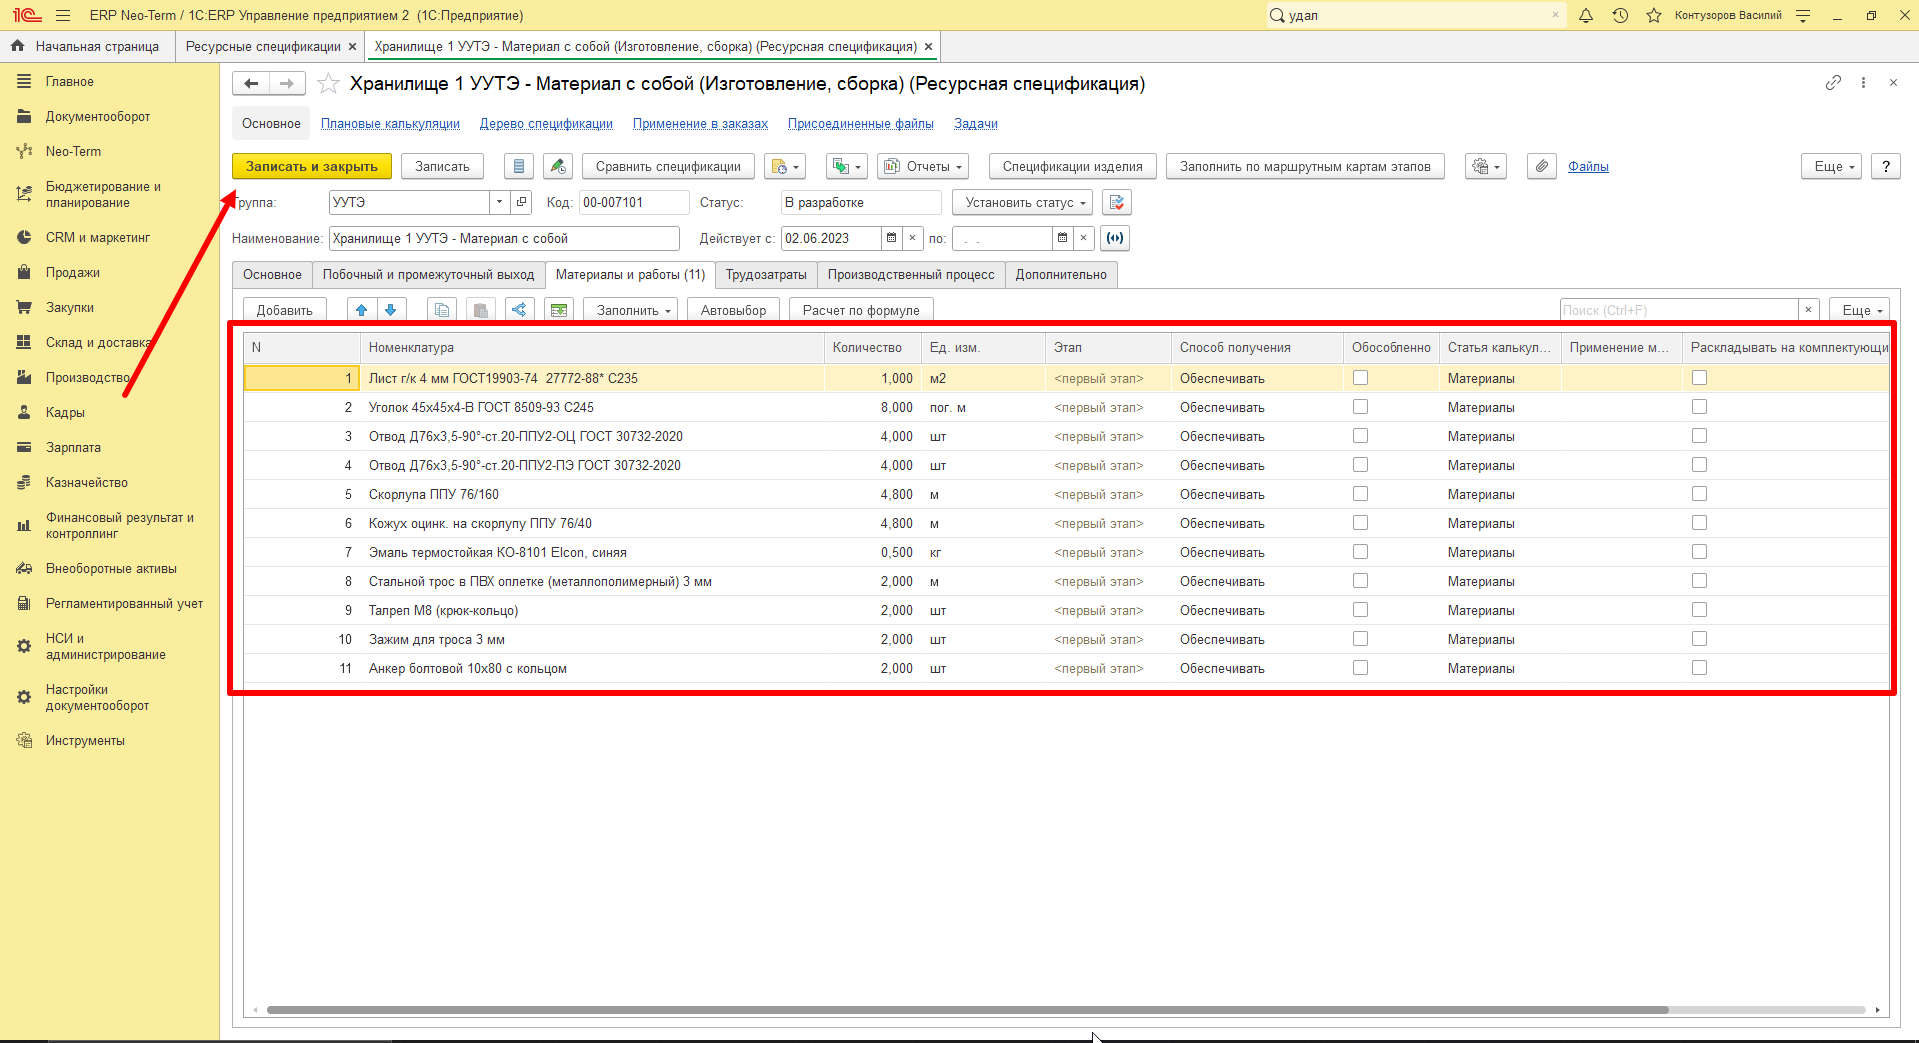Click the get link icon at top right
This screenshot has width=1919, height=1043.
coord(1833,83)
